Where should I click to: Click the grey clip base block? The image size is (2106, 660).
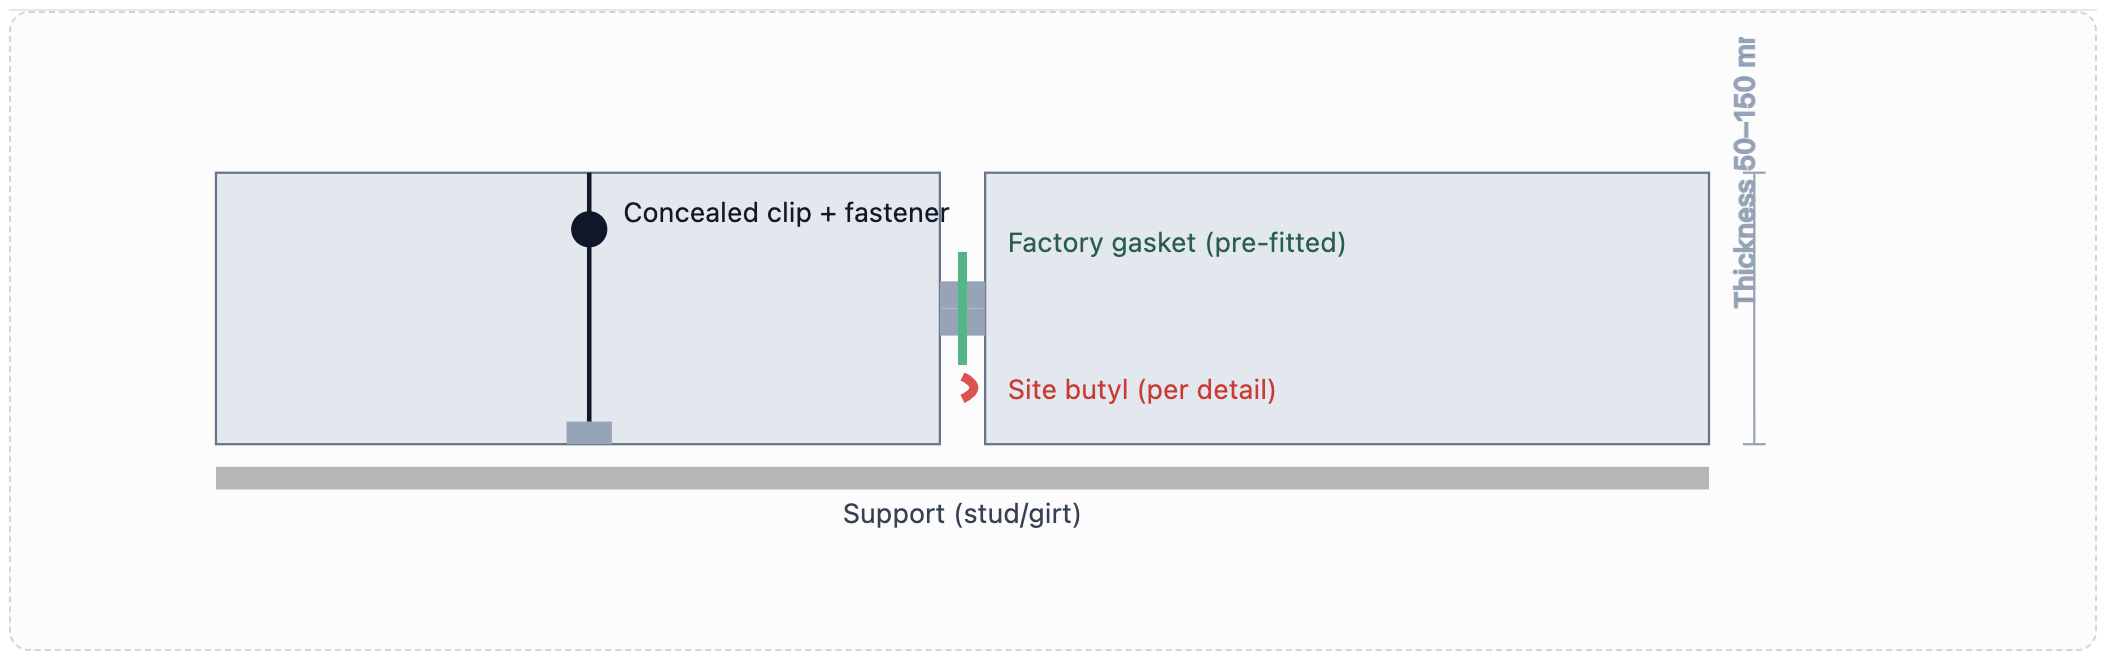(x=589, y=433)
